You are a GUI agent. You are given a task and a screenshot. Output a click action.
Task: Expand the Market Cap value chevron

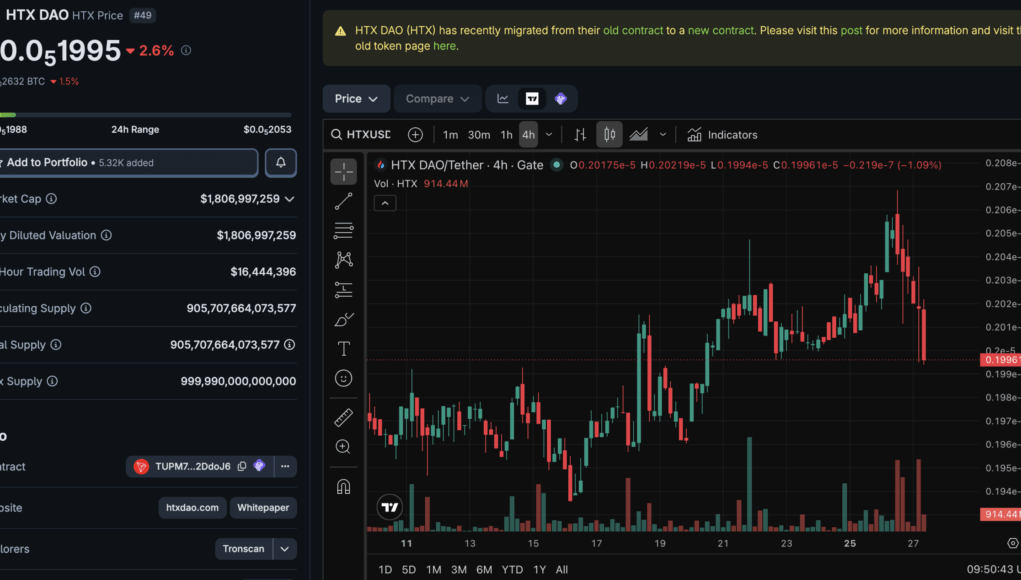(x=289, y=199)
